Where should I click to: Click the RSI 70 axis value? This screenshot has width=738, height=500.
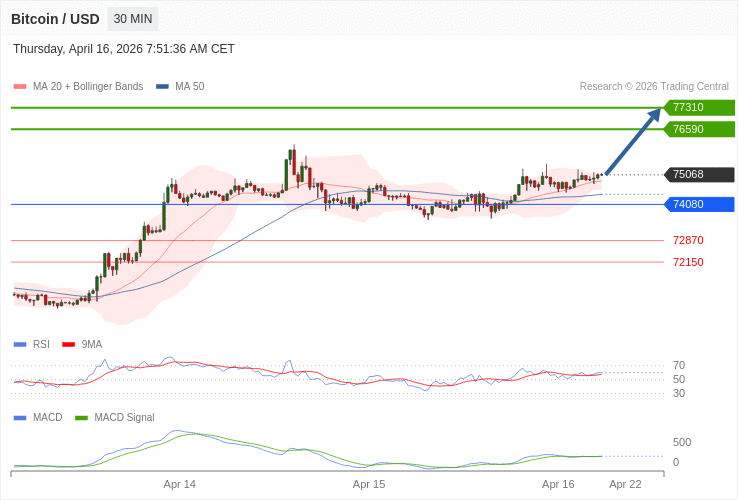point(679,365)
